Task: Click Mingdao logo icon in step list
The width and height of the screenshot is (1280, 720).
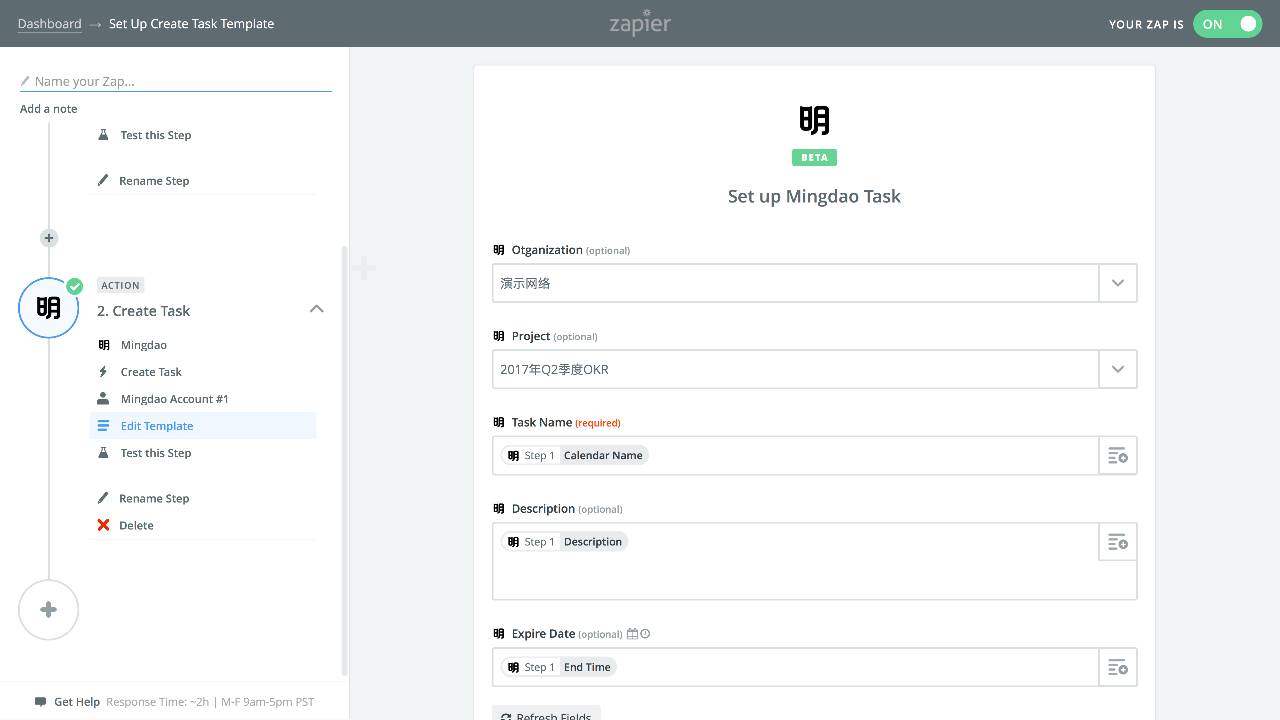Action: pyautogui.click(x=103, y=345)
